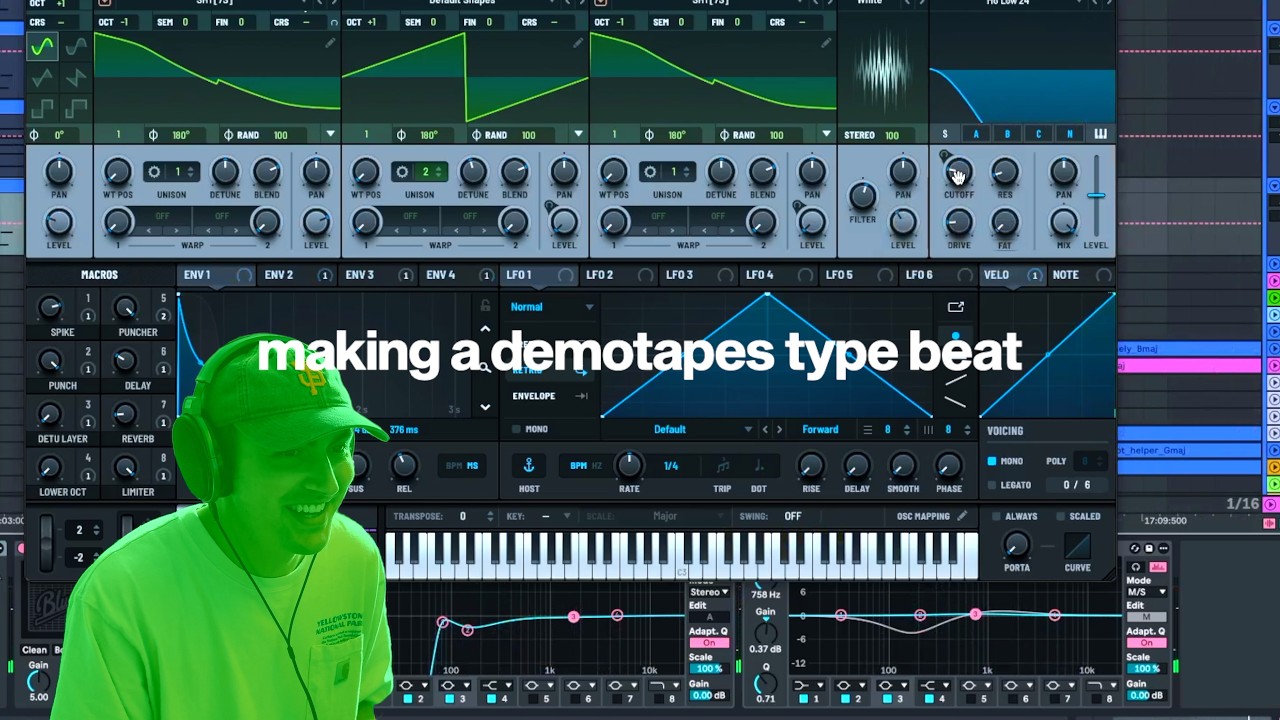Click the LFO anchor icon above HOST
1280x720 pixels.
[529, 466]
